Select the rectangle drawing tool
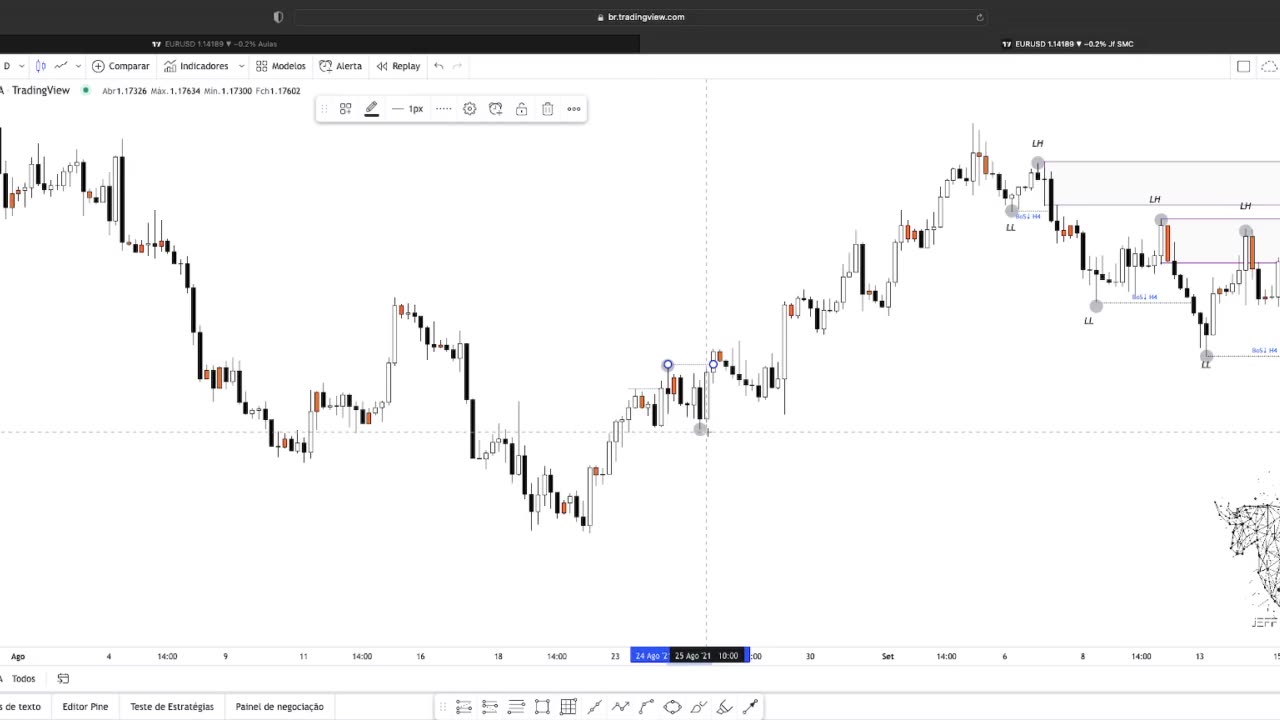 click(x=542, y=707)
